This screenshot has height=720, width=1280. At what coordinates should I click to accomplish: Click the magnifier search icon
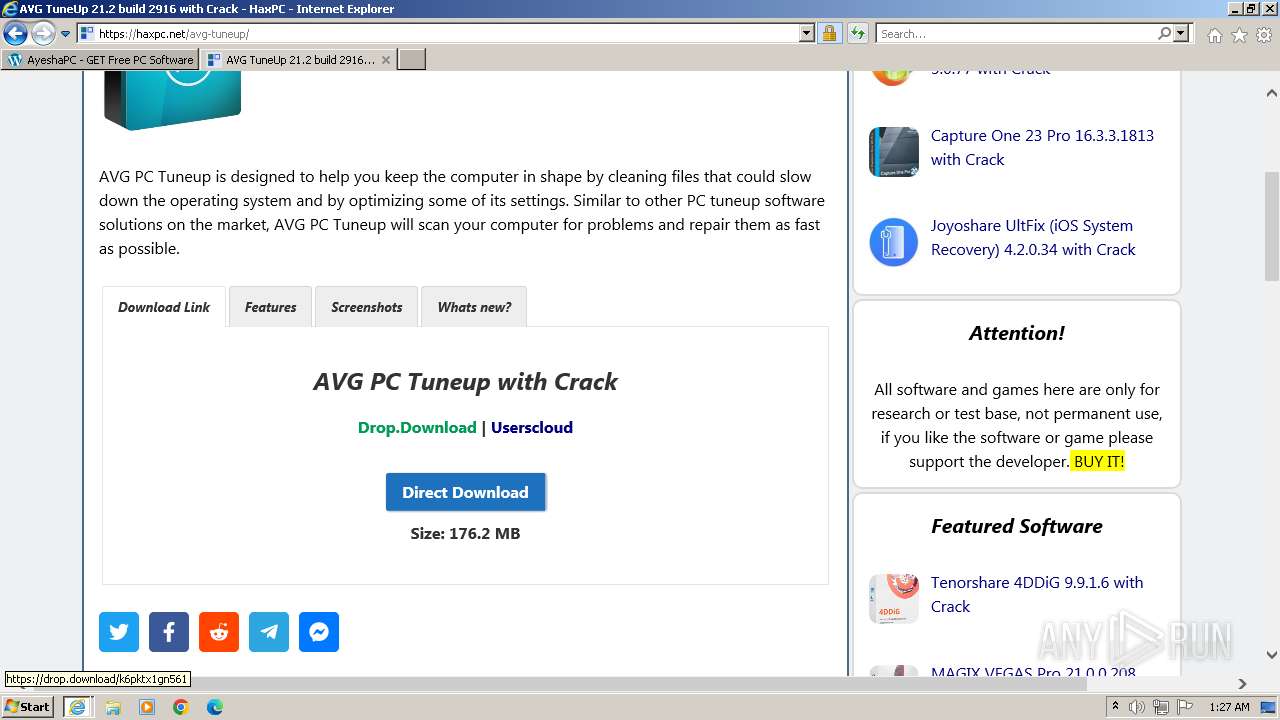pyautogui.click(x=1164, y=34)
